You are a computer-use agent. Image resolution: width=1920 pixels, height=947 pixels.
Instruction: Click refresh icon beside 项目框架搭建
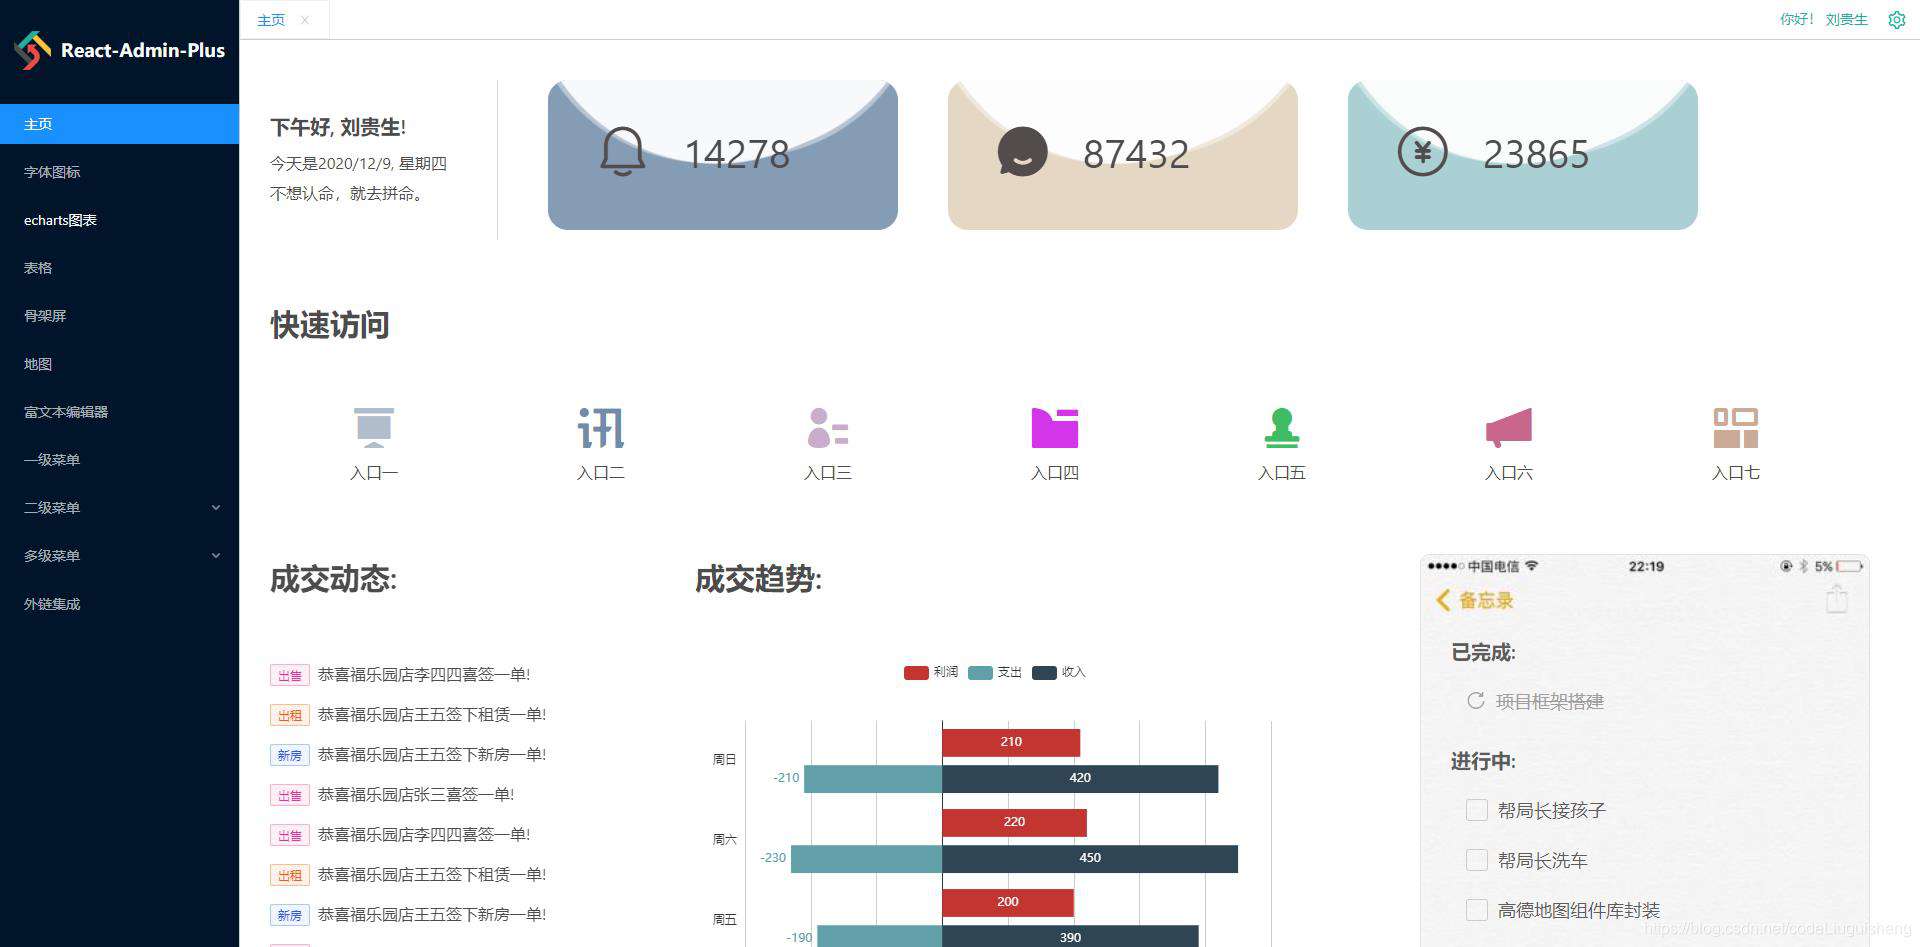(x=1475, y=701)
